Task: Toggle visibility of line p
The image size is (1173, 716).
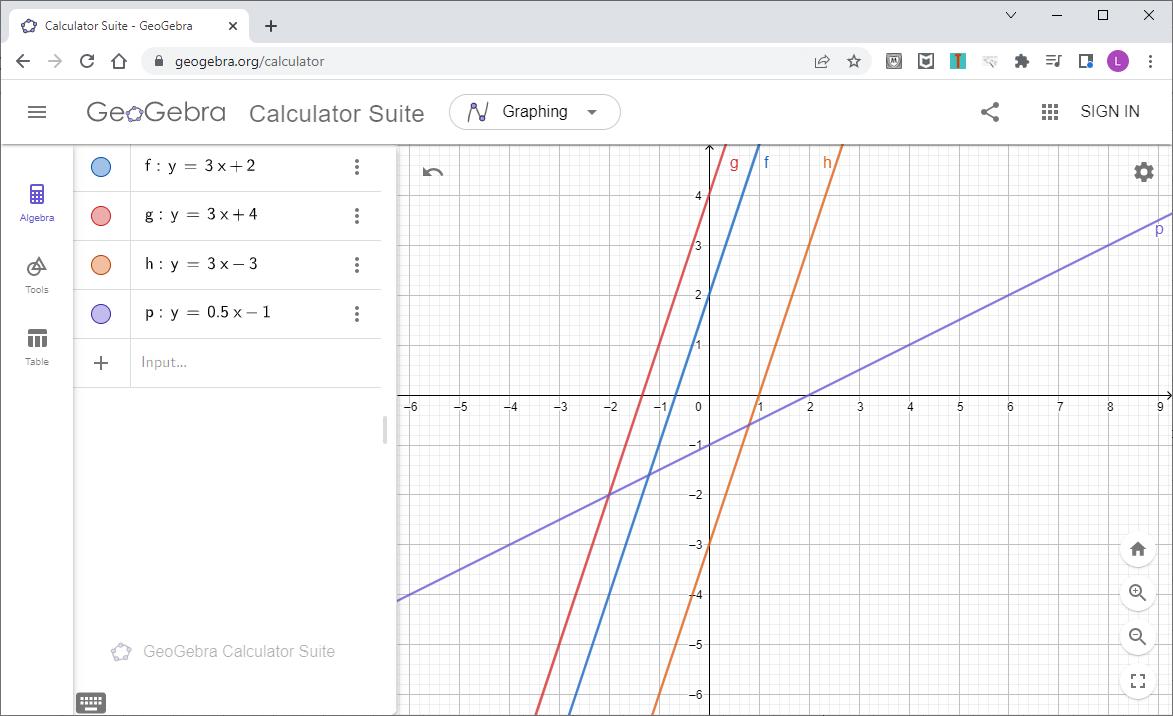Action: tap(101, 314)
